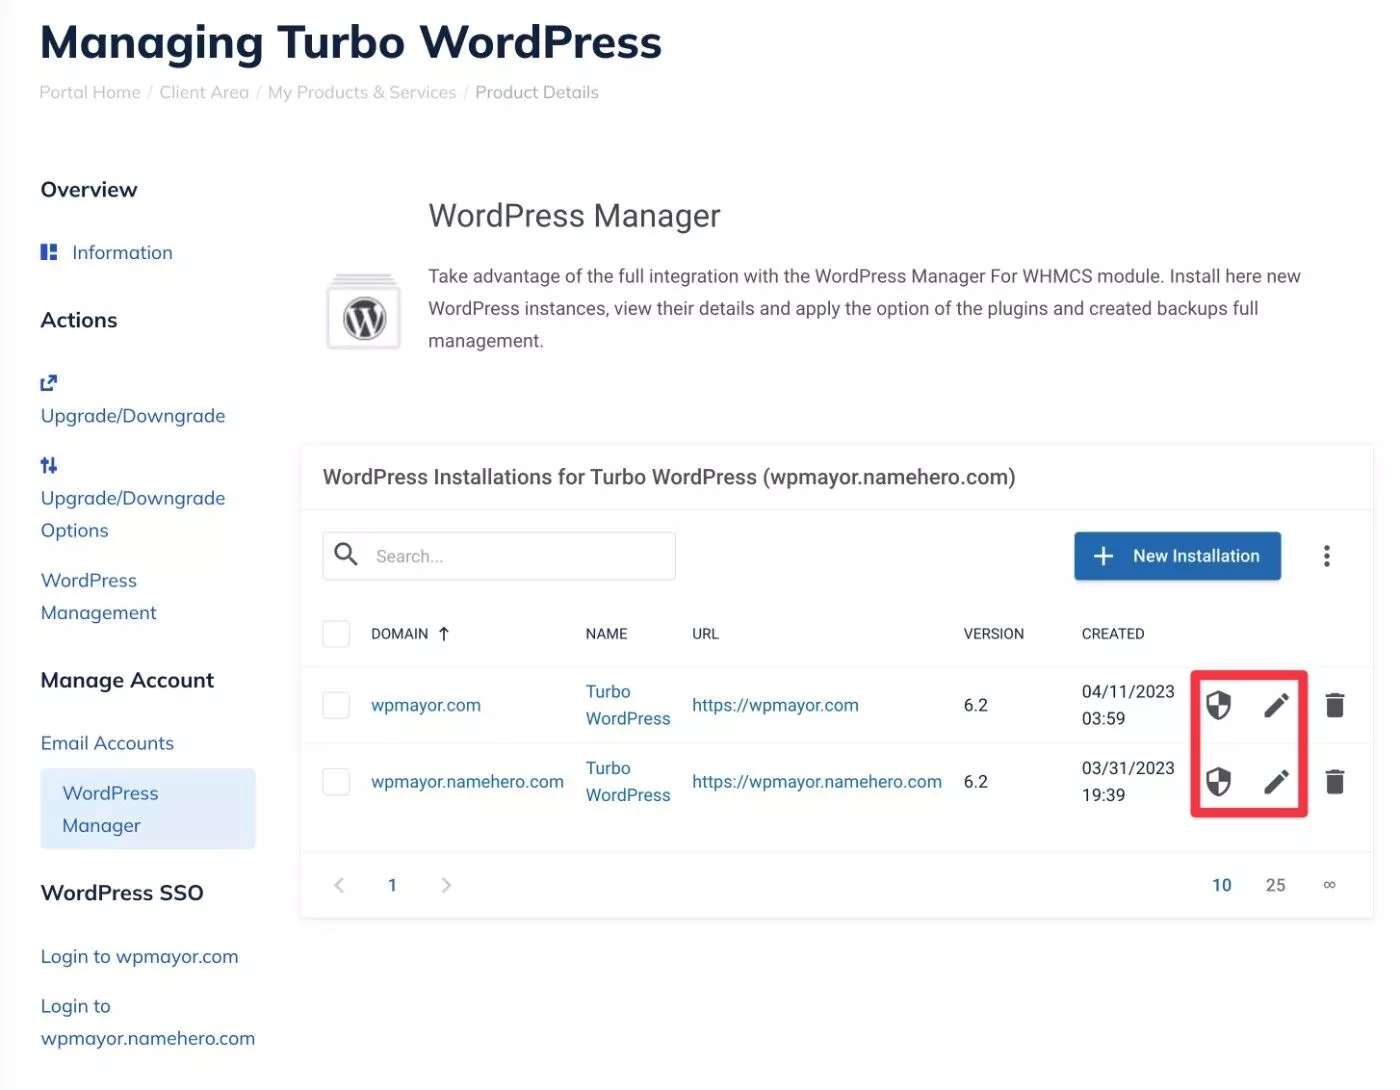This screenshot has width=1400, height=1090.
Task: Click the Portal Home breadcrumb
Action: click(90, 92)
